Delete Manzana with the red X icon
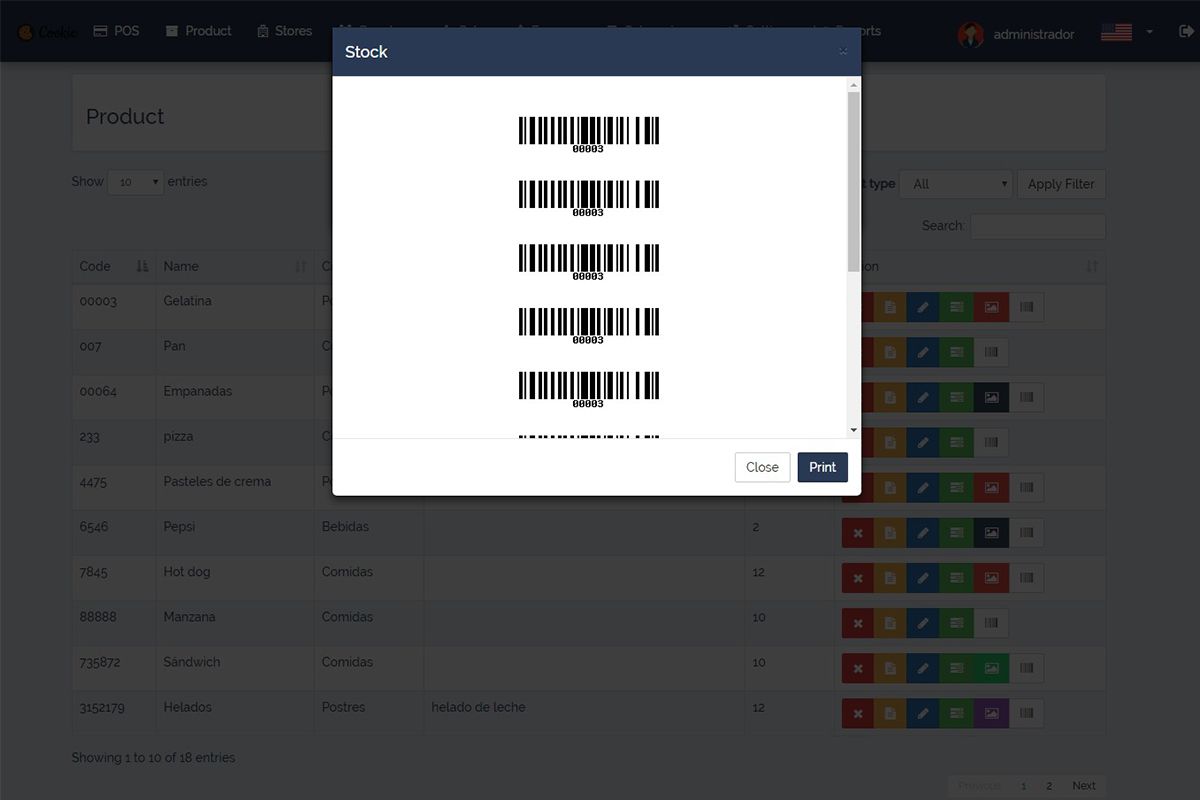Image resolution: width=1200 pixels, height=800 pixels. [857, 623]
